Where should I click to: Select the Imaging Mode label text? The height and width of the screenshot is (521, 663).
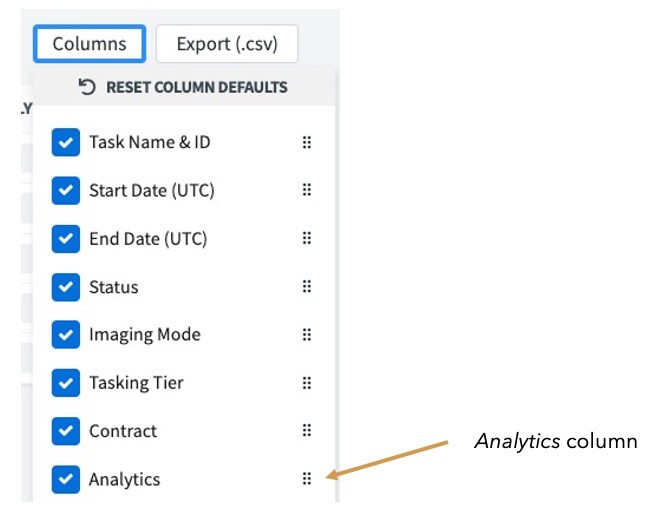click(144, 335)
